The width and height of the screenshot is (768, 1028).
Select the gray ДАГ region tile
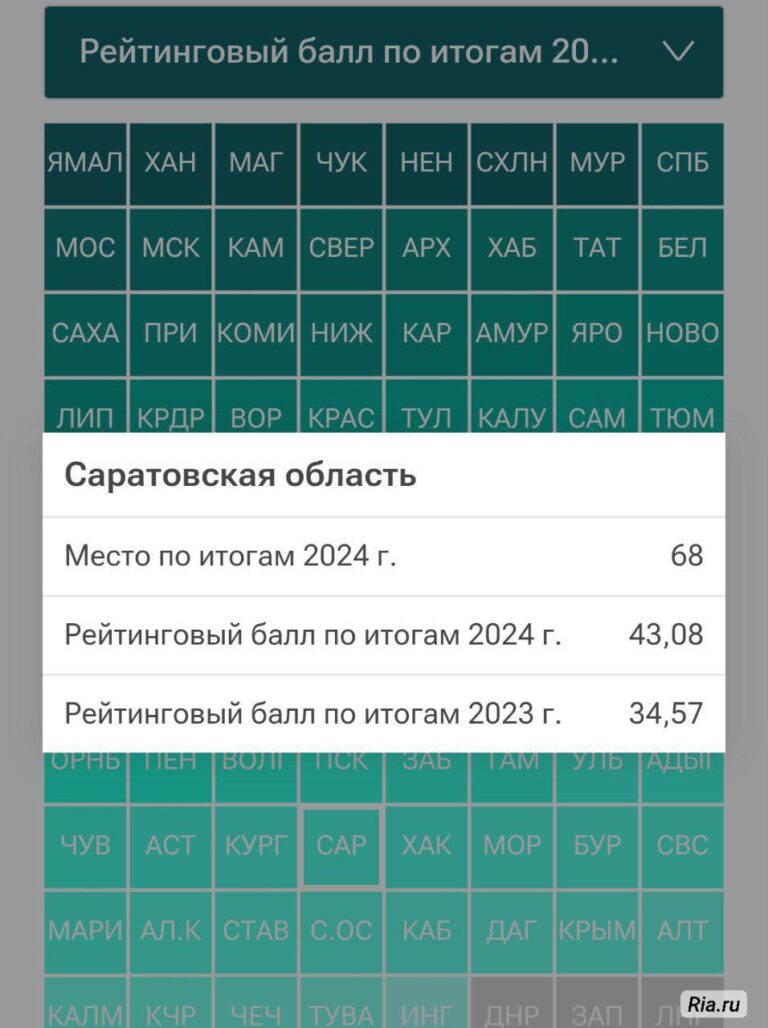(x=512, y=931)
